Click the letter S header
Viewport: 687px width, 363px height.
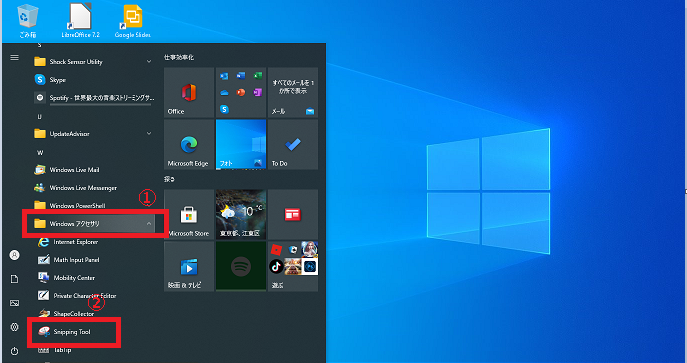pos(39,45)
